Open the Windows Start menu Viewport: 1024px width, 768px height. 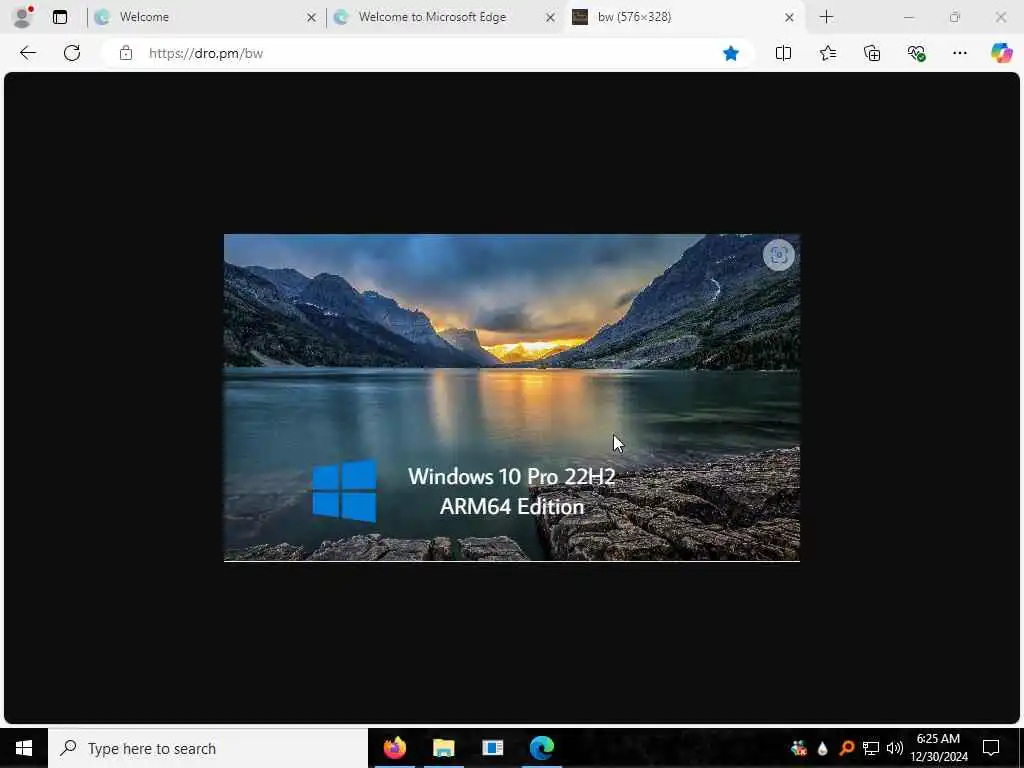tap(24, 748)
